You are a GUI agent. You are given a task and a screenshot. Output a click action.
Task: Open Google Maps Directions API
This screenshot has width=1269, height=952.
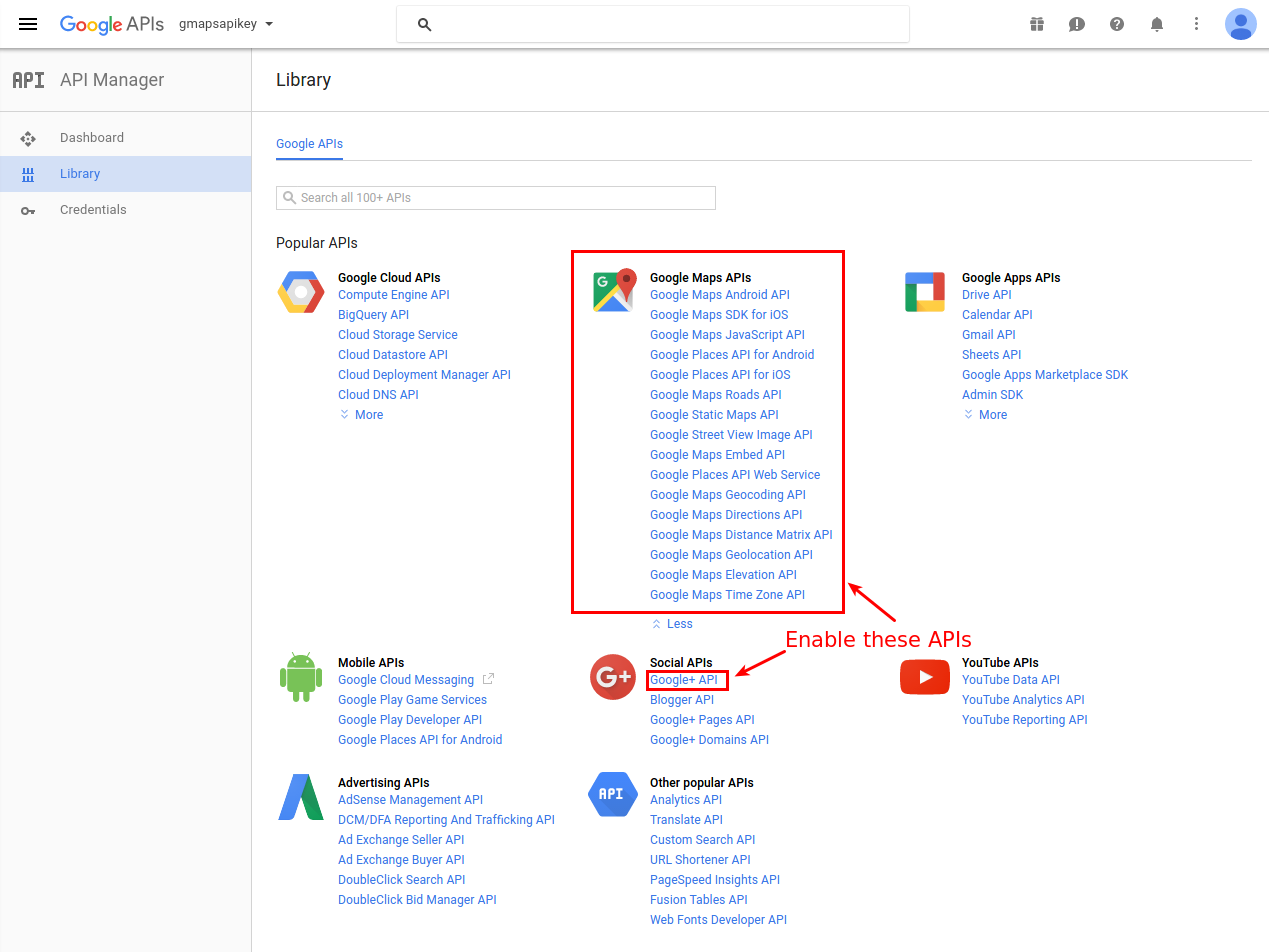click(x=726, y=515)
